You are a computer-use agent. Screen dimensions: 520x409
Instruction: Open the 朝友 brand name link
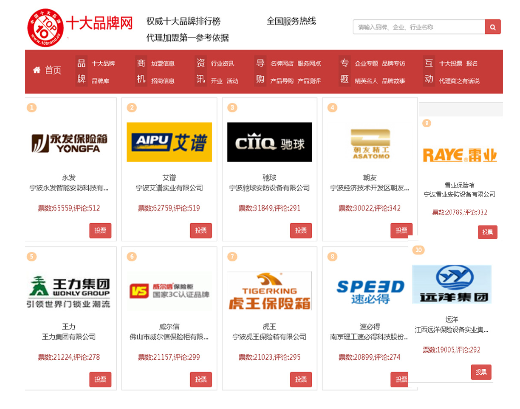click(x=370, y=178)
